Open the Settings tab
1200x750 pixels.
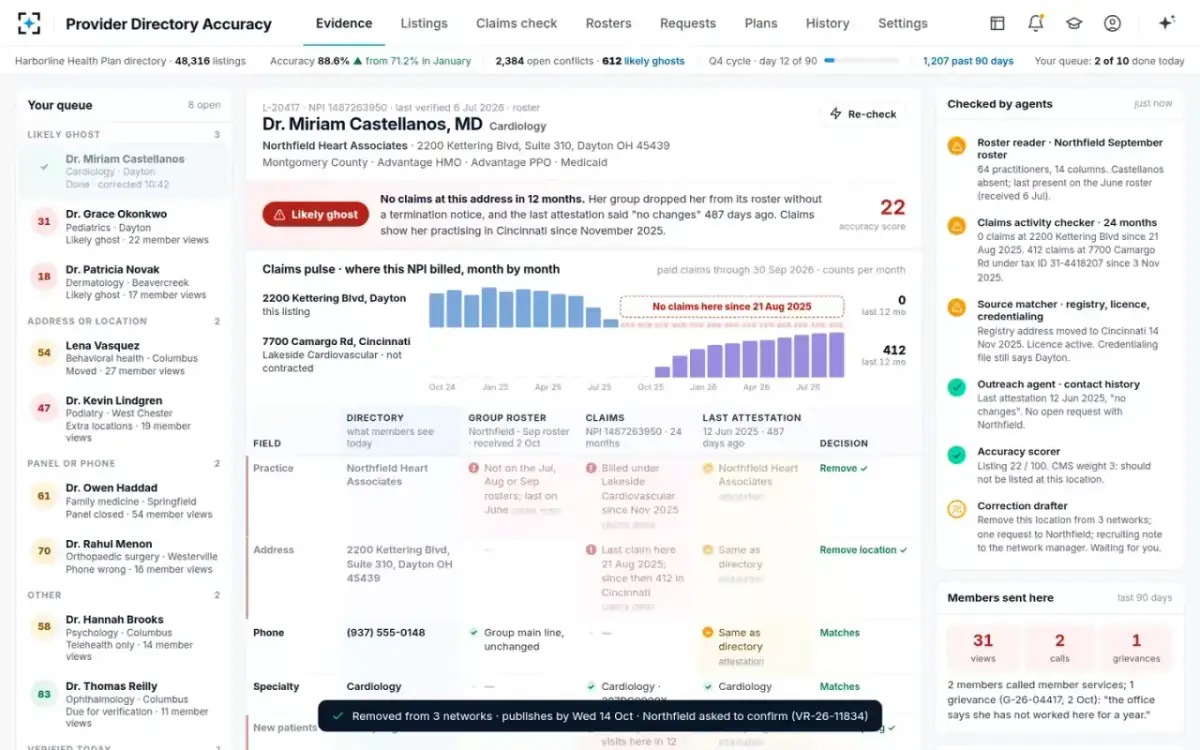(903, 23)
